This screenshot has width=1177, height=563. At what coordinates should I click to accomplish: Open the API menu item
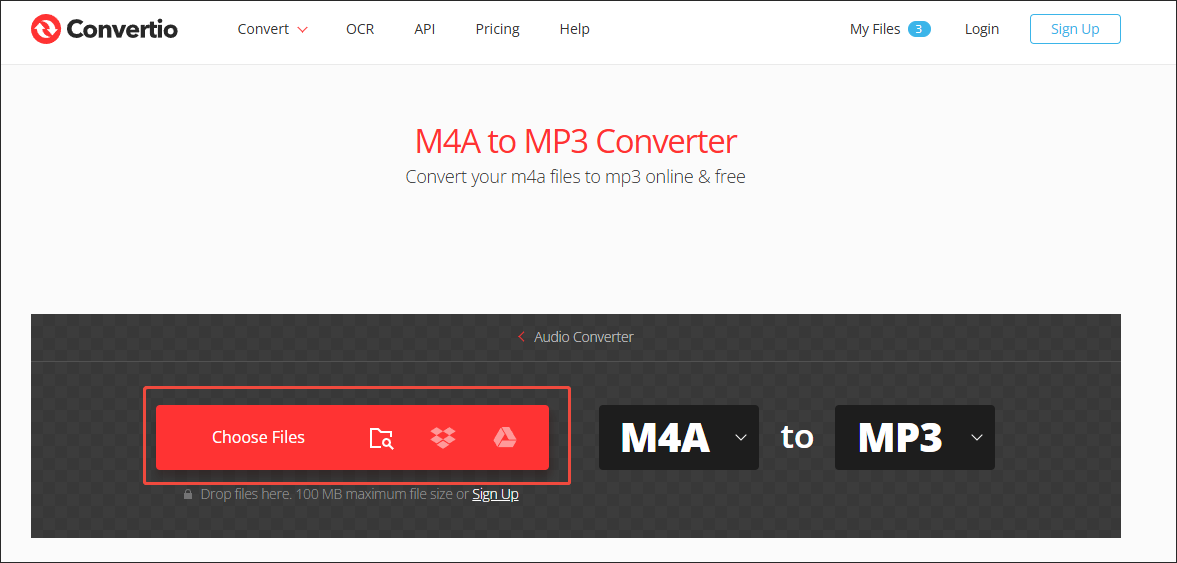coord(425,29)
